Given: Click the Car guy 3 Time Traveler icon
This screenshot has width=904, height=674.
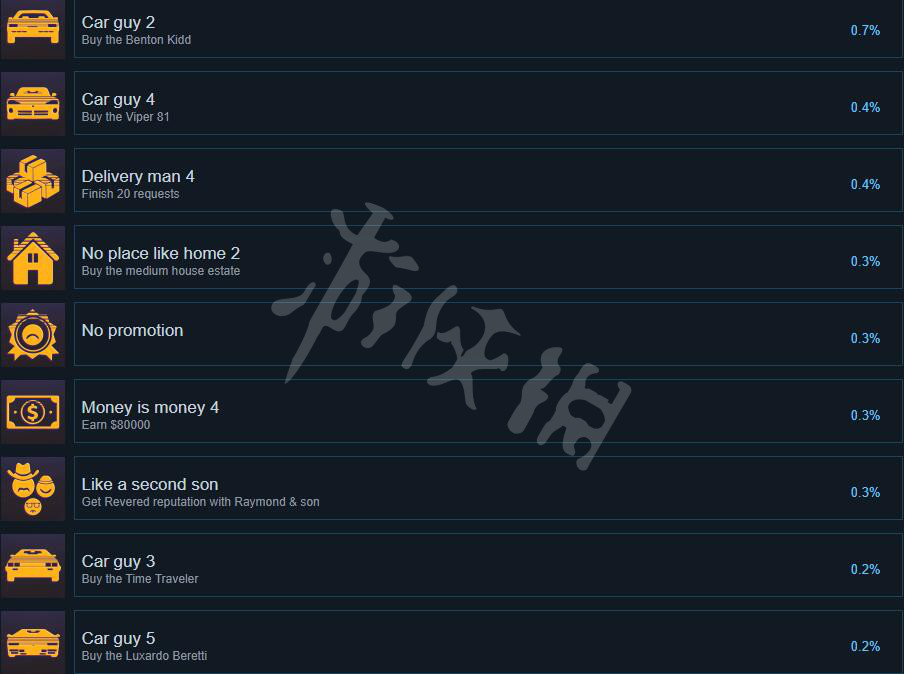Looking at the screenshot, I should (x=33, y=566).
